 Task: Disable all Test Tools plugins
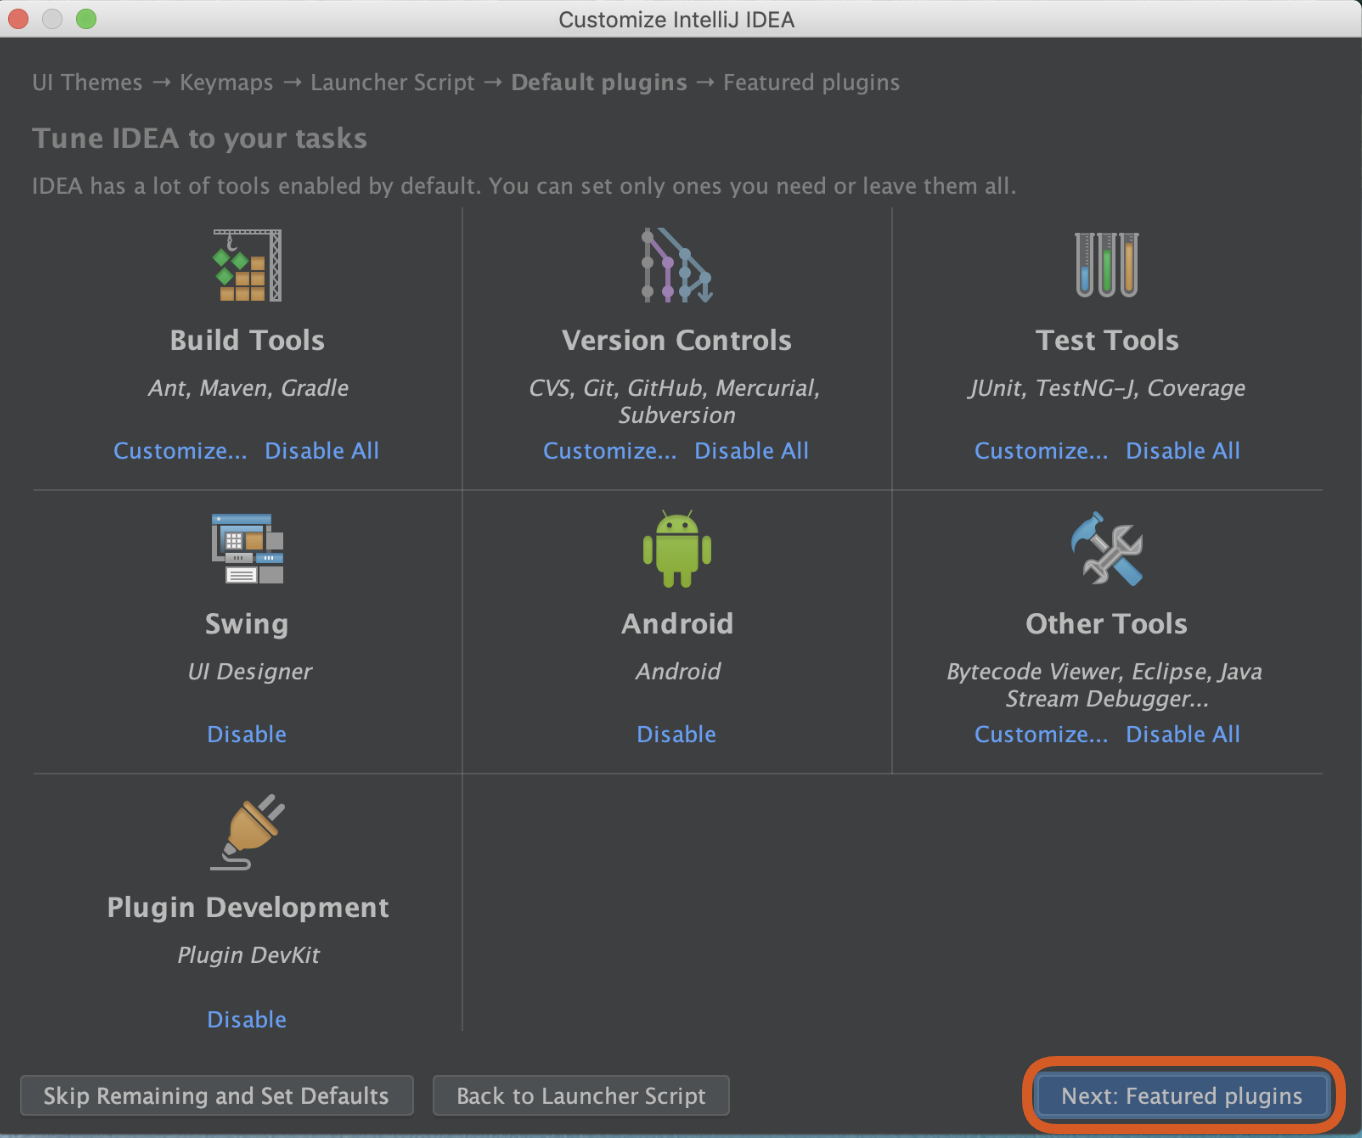(x=1183, y=451)
